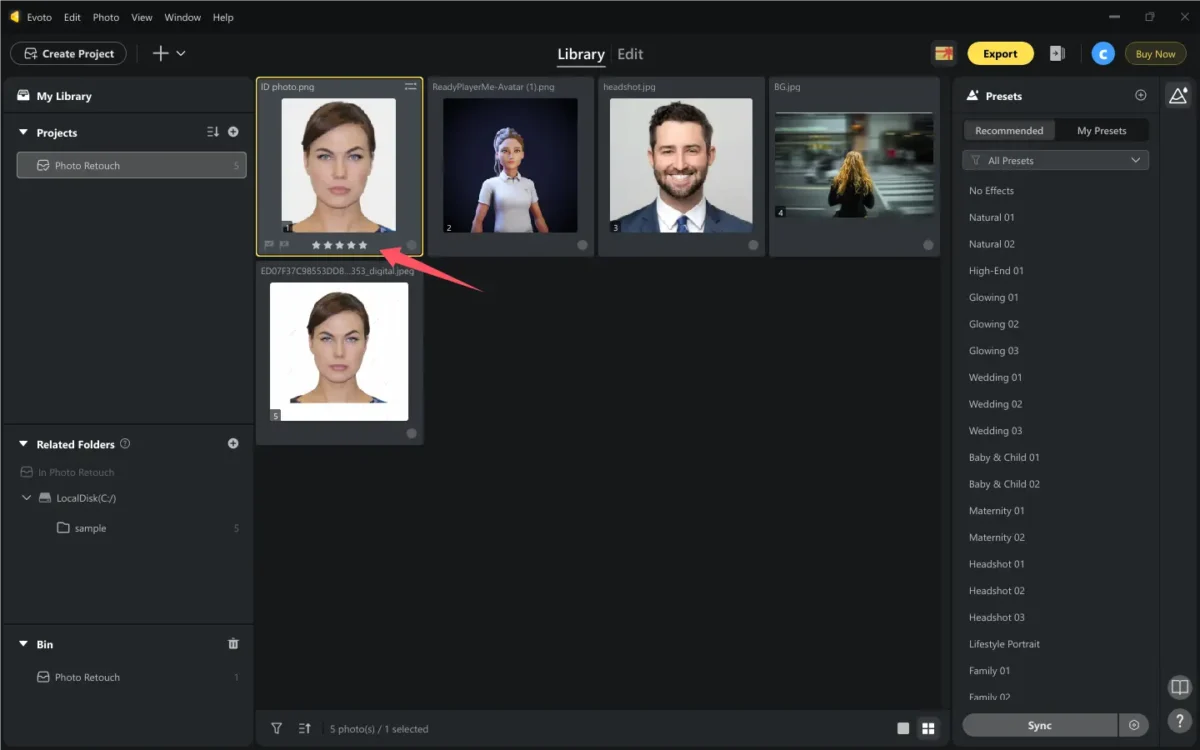Click the sort order icon in bottom bar
Image resolution: width=1200 pixels, height=750 pixels.
(x=305, y=729)
